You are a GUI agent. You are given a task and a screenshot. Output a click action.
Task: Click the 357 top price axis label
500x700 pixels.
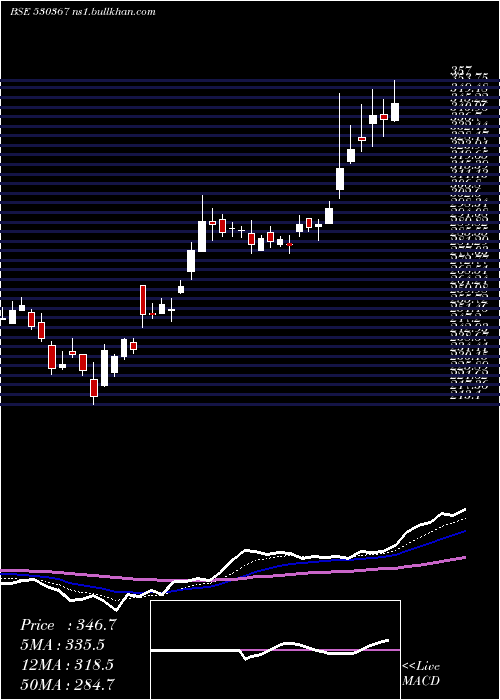[x=461, y=71]
